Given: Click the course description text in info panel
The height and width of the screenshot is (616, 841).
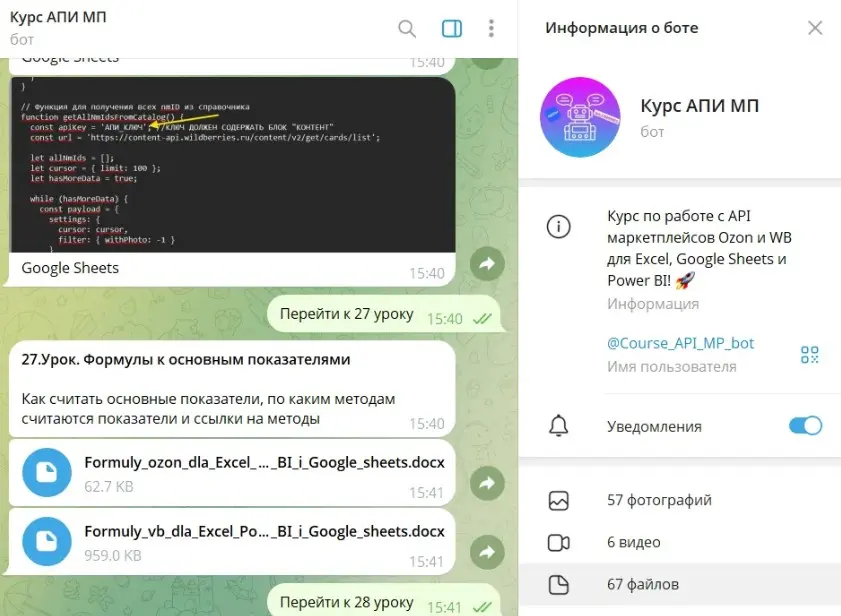Looking at the screenshot, I should point(699,248).
